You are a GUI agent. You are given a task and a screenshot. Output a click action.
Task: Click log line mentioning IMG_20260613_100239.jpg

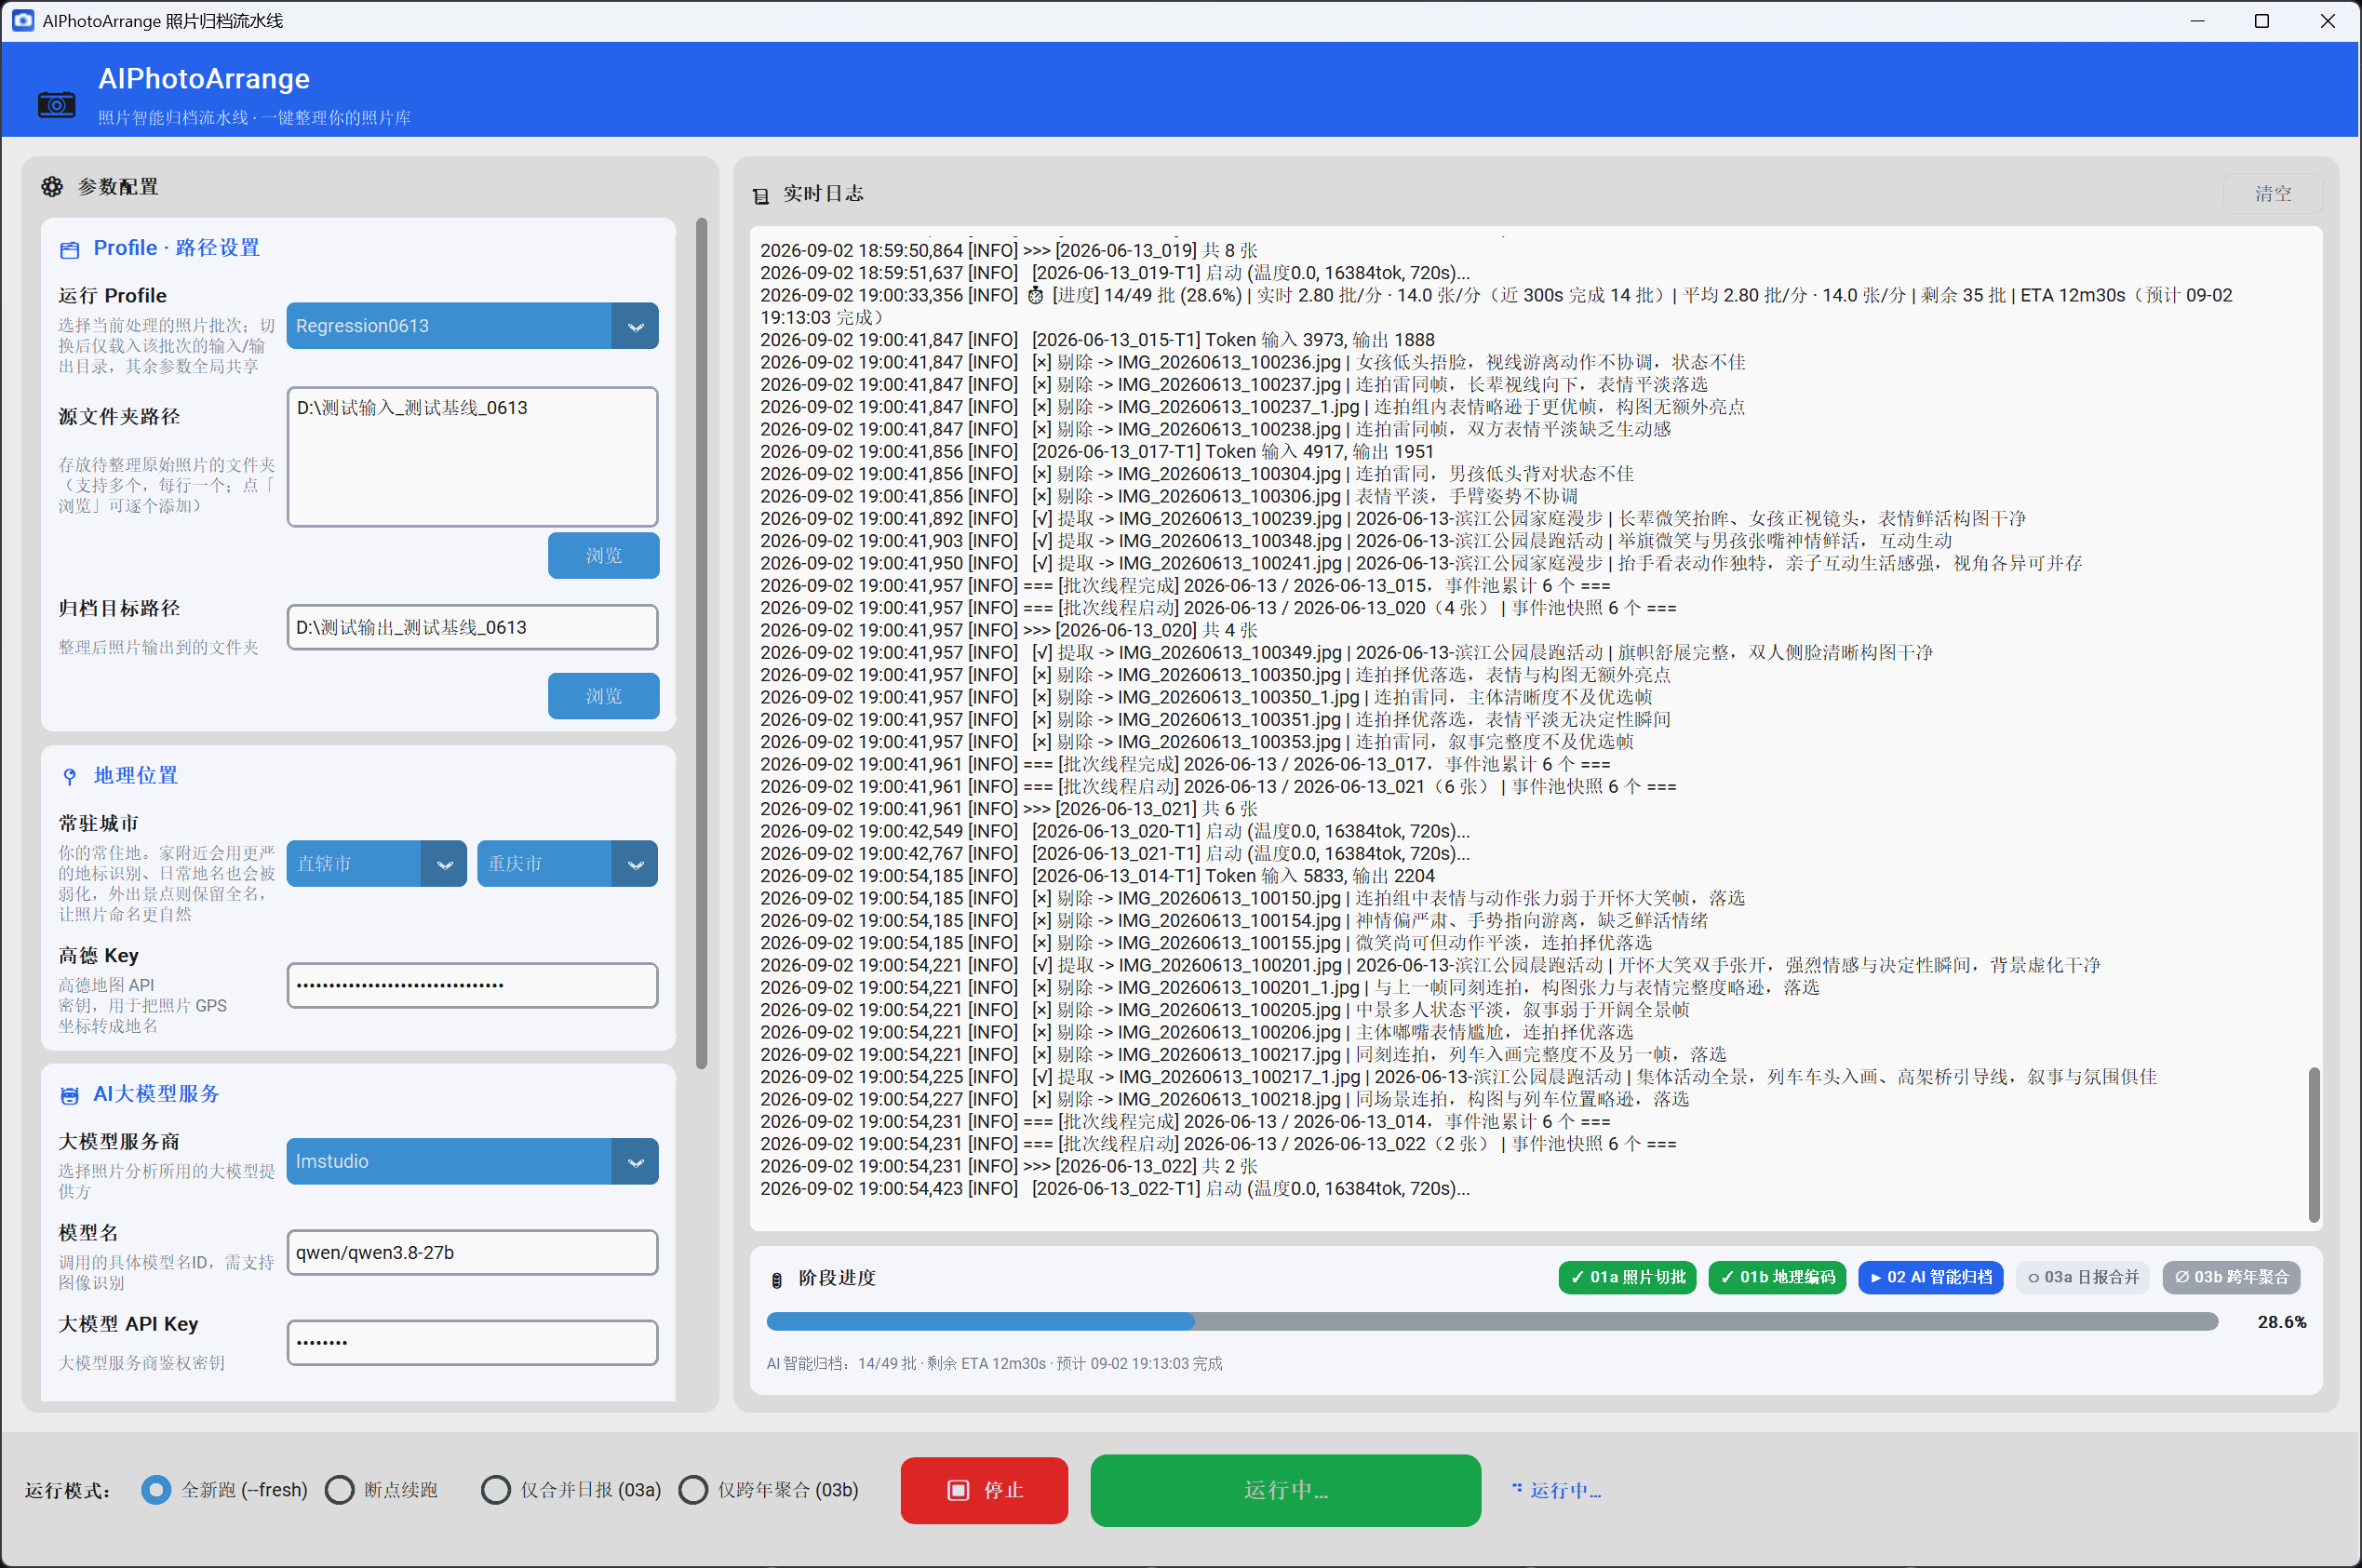(1393, 519)
